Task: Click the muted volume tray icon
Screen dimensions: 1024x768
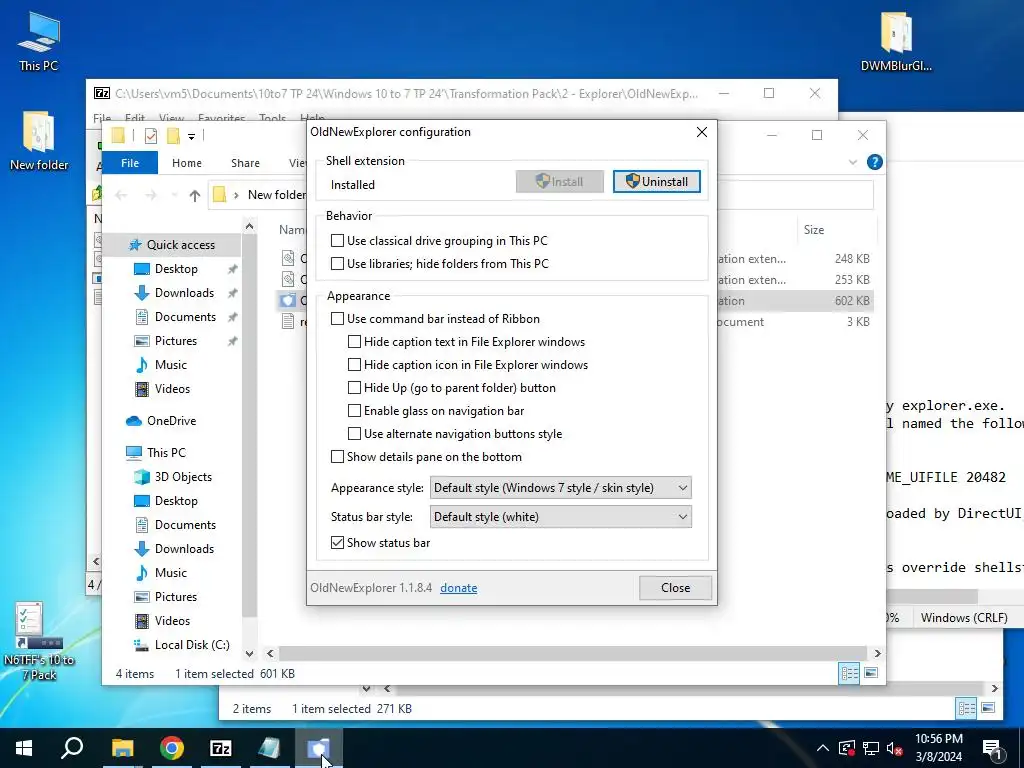Action: [894, 748]
